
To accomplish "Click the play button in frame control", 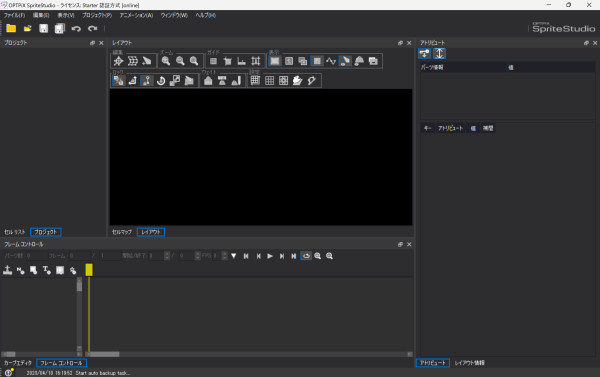I will [x=270, y=256].
